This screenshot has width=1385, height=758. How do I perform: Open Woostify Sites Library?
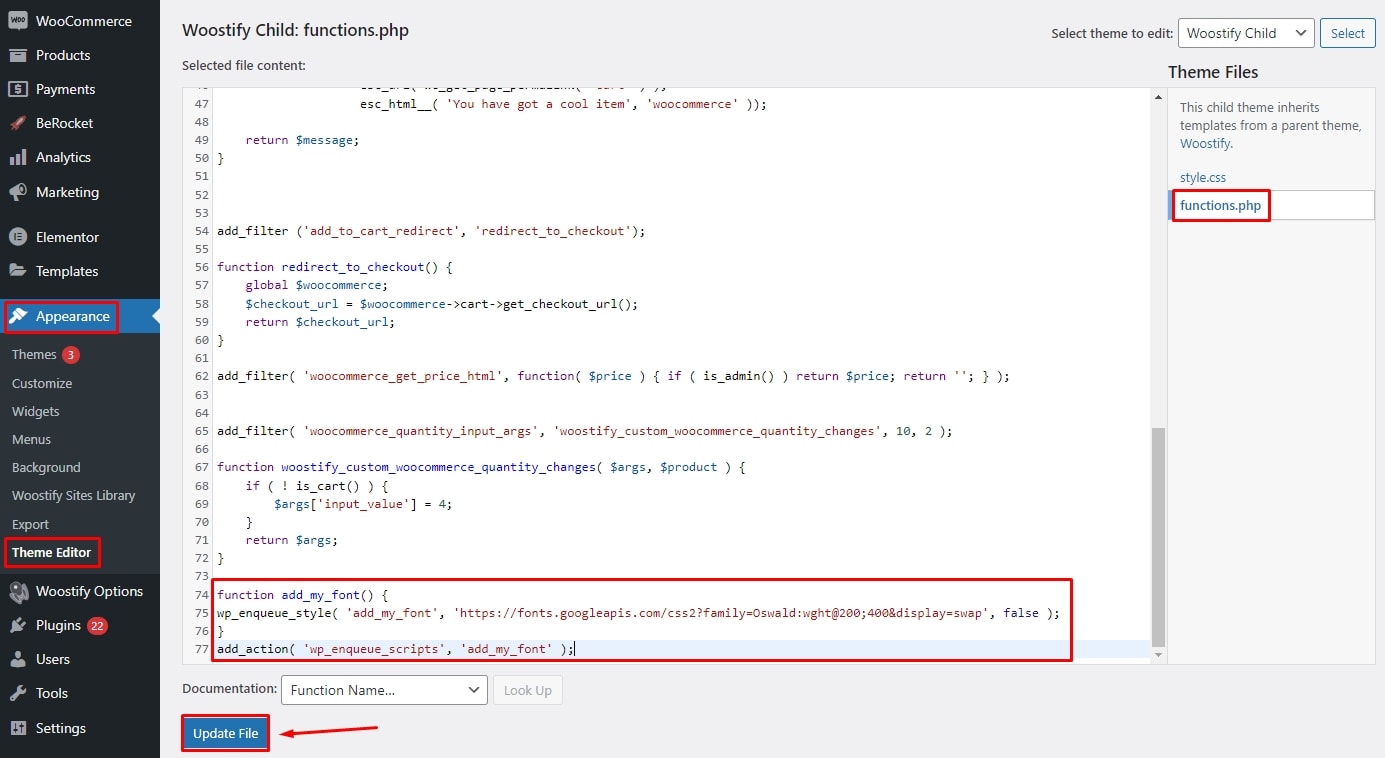point(73,495)
